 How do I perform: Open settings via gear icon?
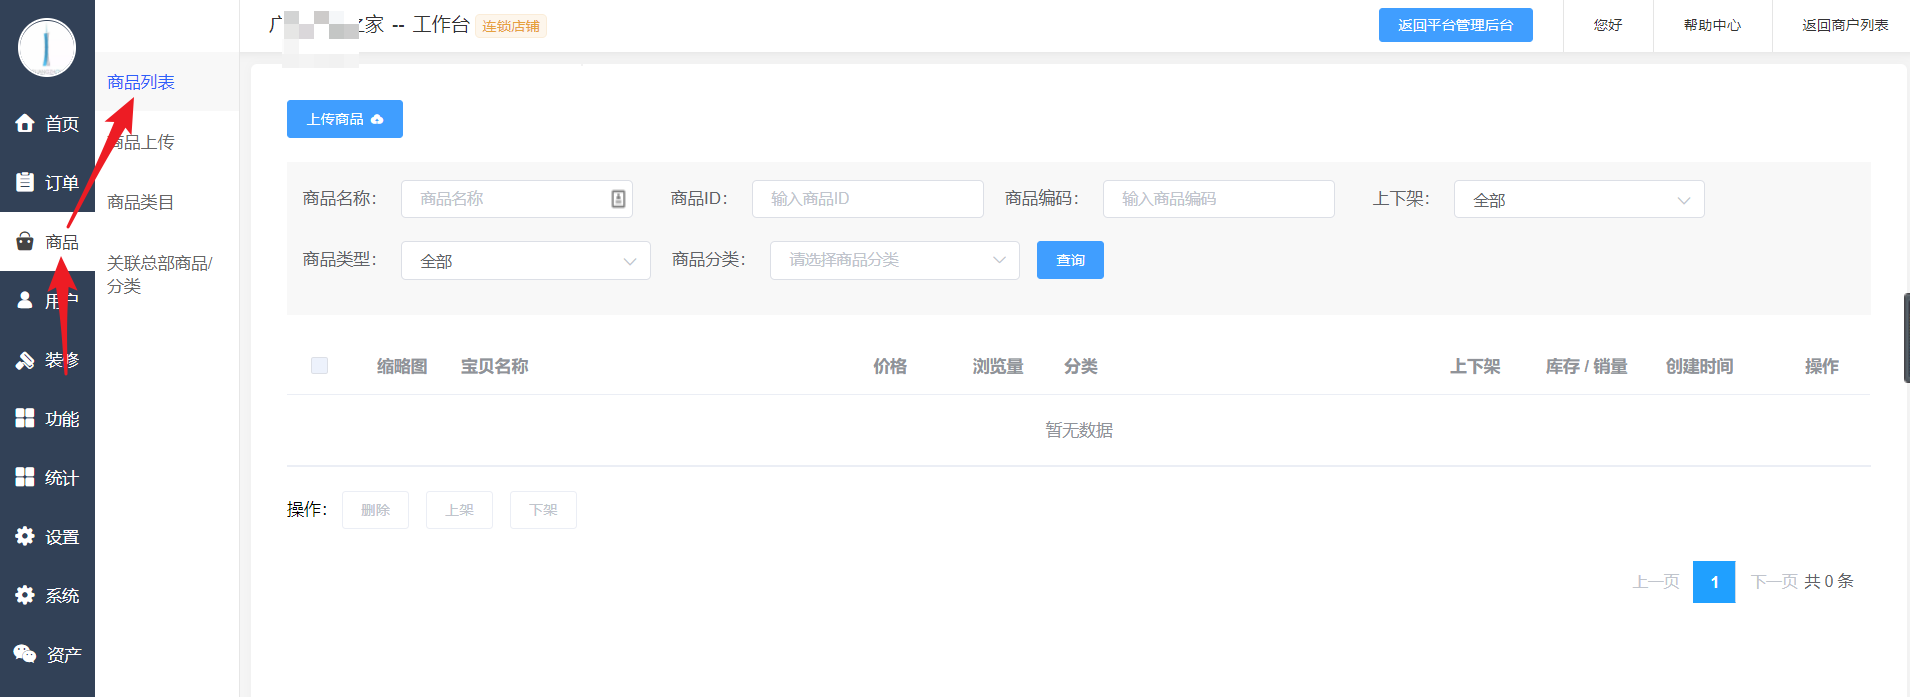point(25,536)
